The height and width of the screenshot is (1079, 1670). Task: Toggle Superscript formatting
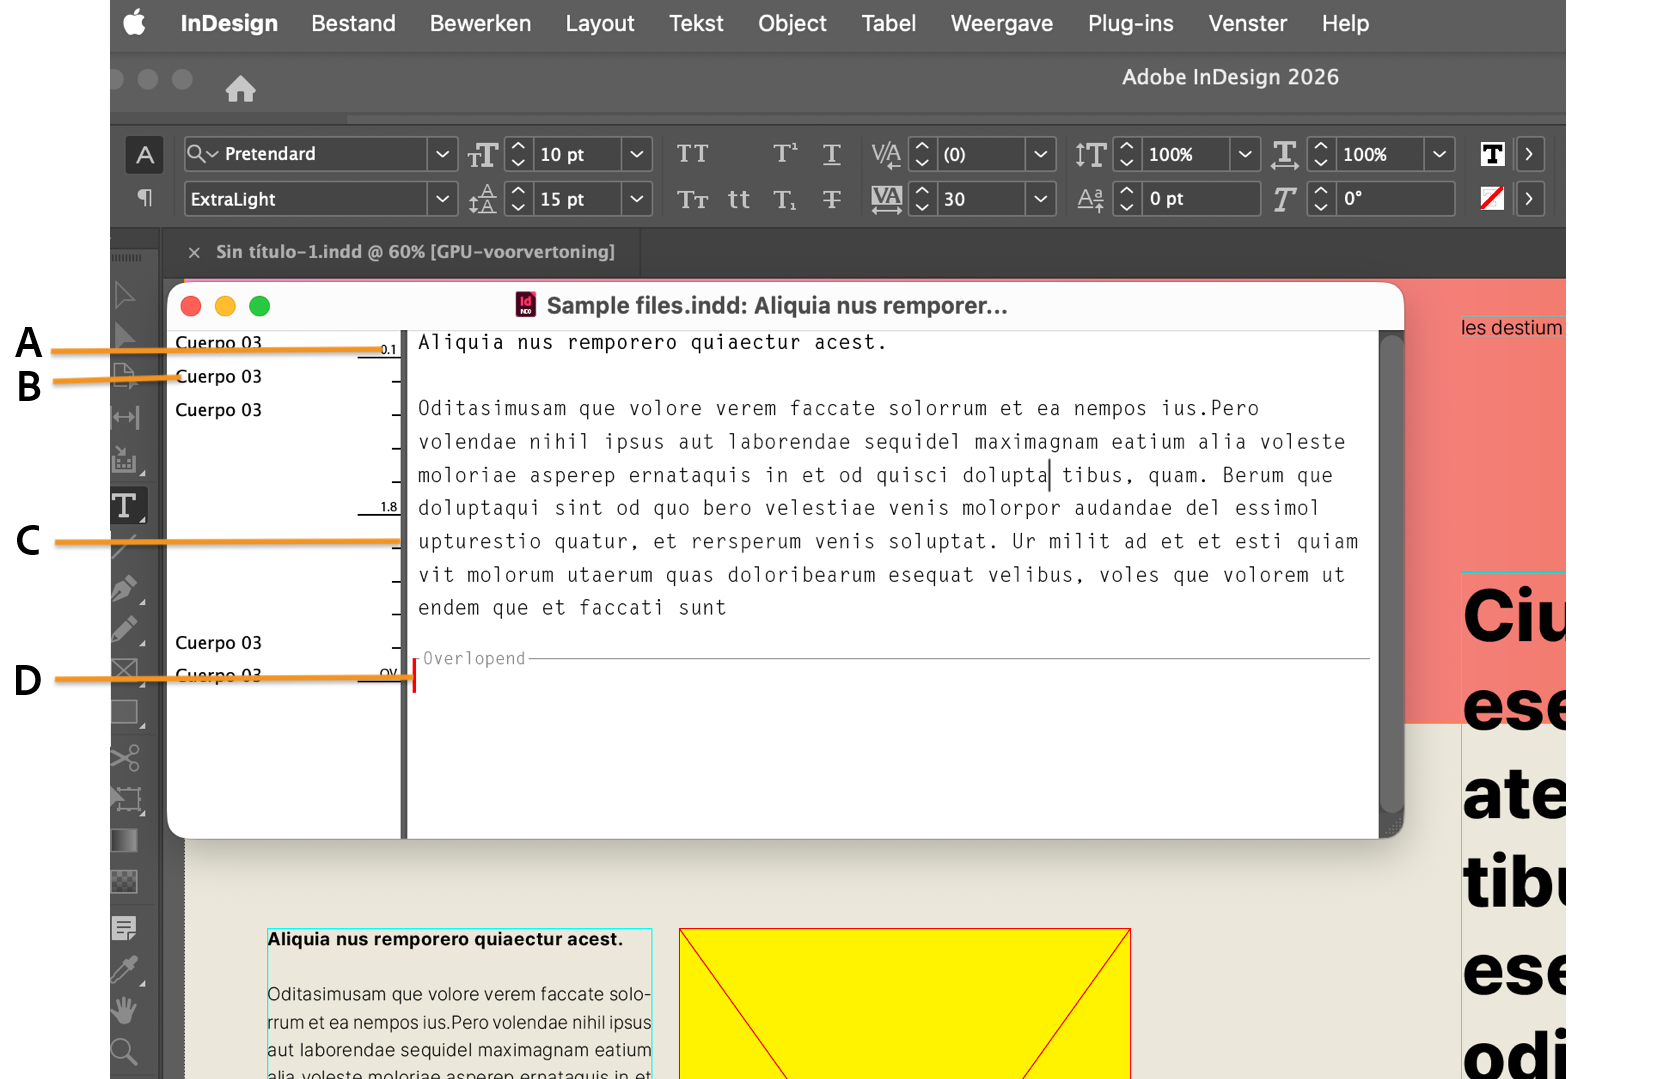785,153
